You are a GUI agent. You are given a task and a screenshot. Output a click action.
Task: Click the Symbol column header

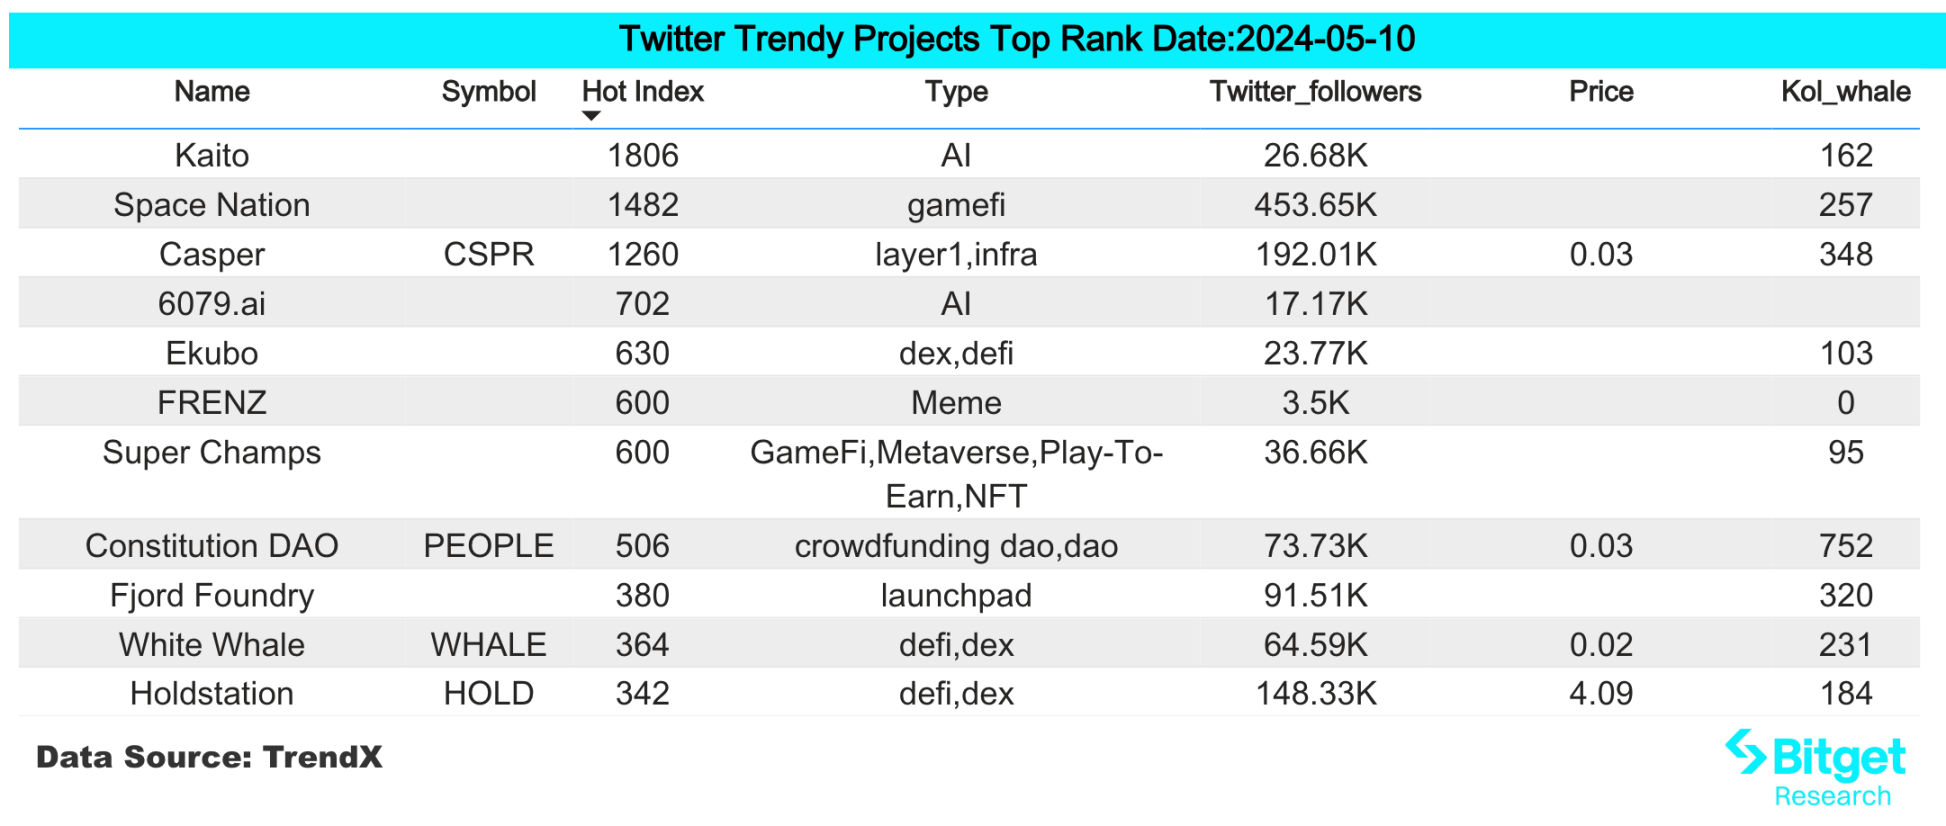click(488, 92)
